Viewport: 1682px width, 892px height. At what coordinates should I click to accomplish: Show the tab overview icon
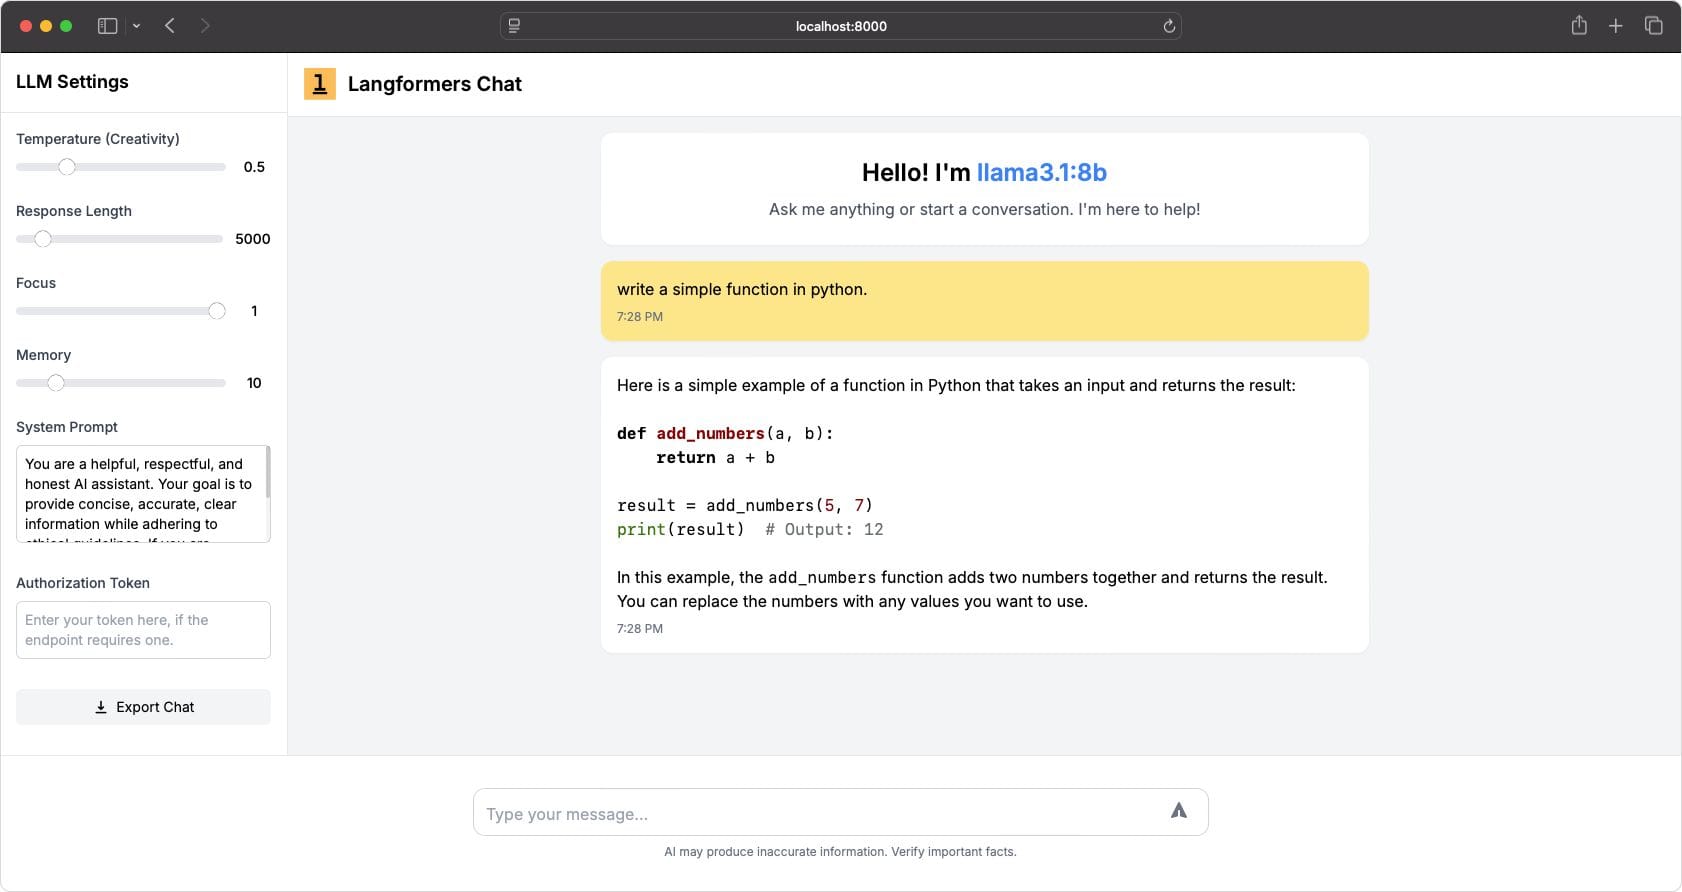(1654, 26)
